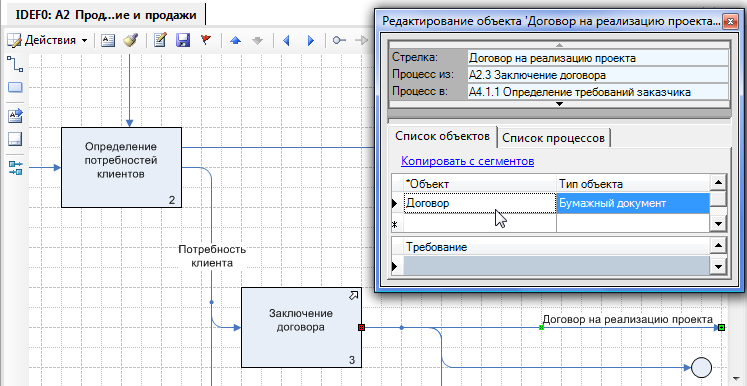Screen dimensions: 747x386
Task: Select the empty Требование row
Action: (x=556, y=265)
